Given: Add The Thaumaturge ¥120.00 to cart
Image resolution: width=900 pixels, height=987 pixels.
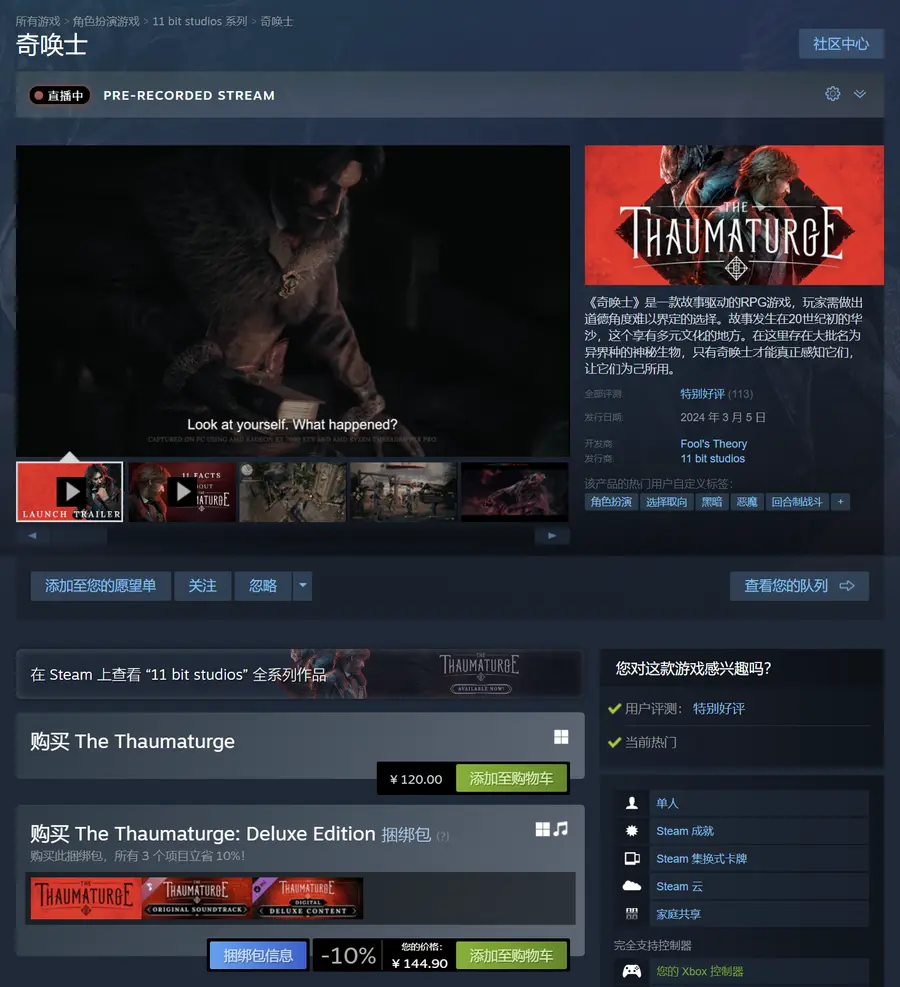Looking at the screenshot, I should [512, 779].
